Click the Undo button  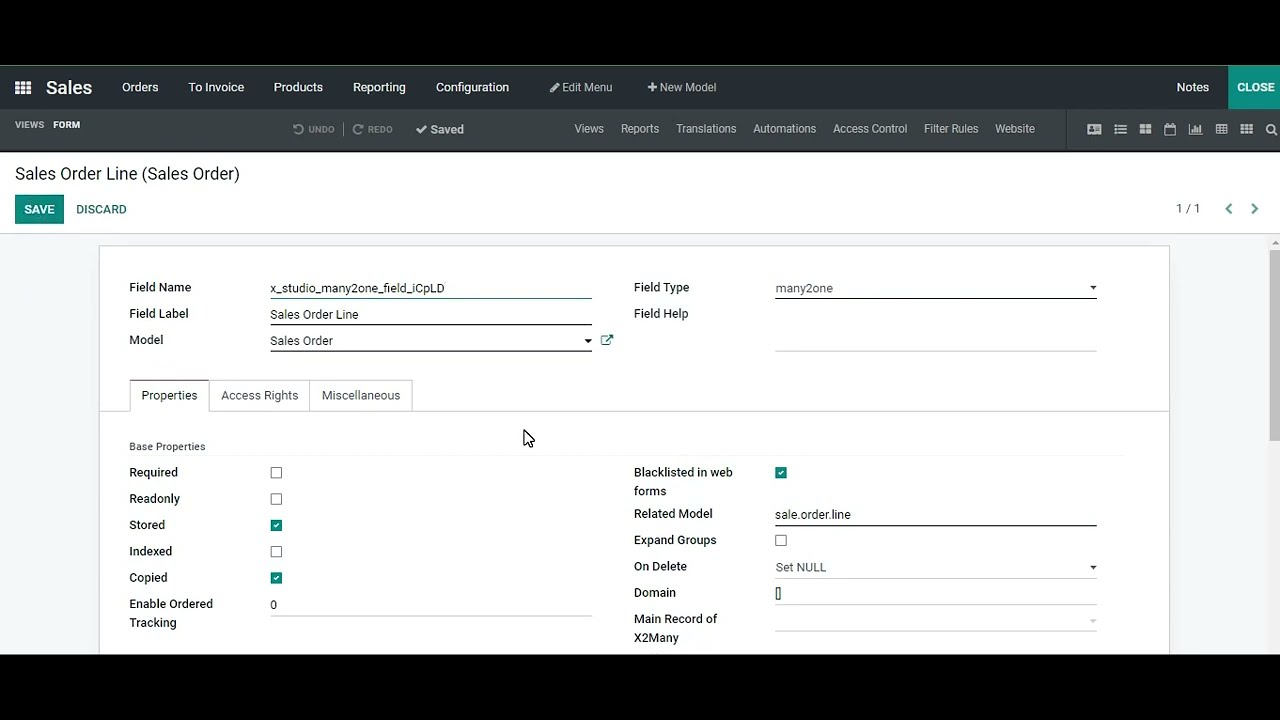pyautogui.click(x=314, y=129)
